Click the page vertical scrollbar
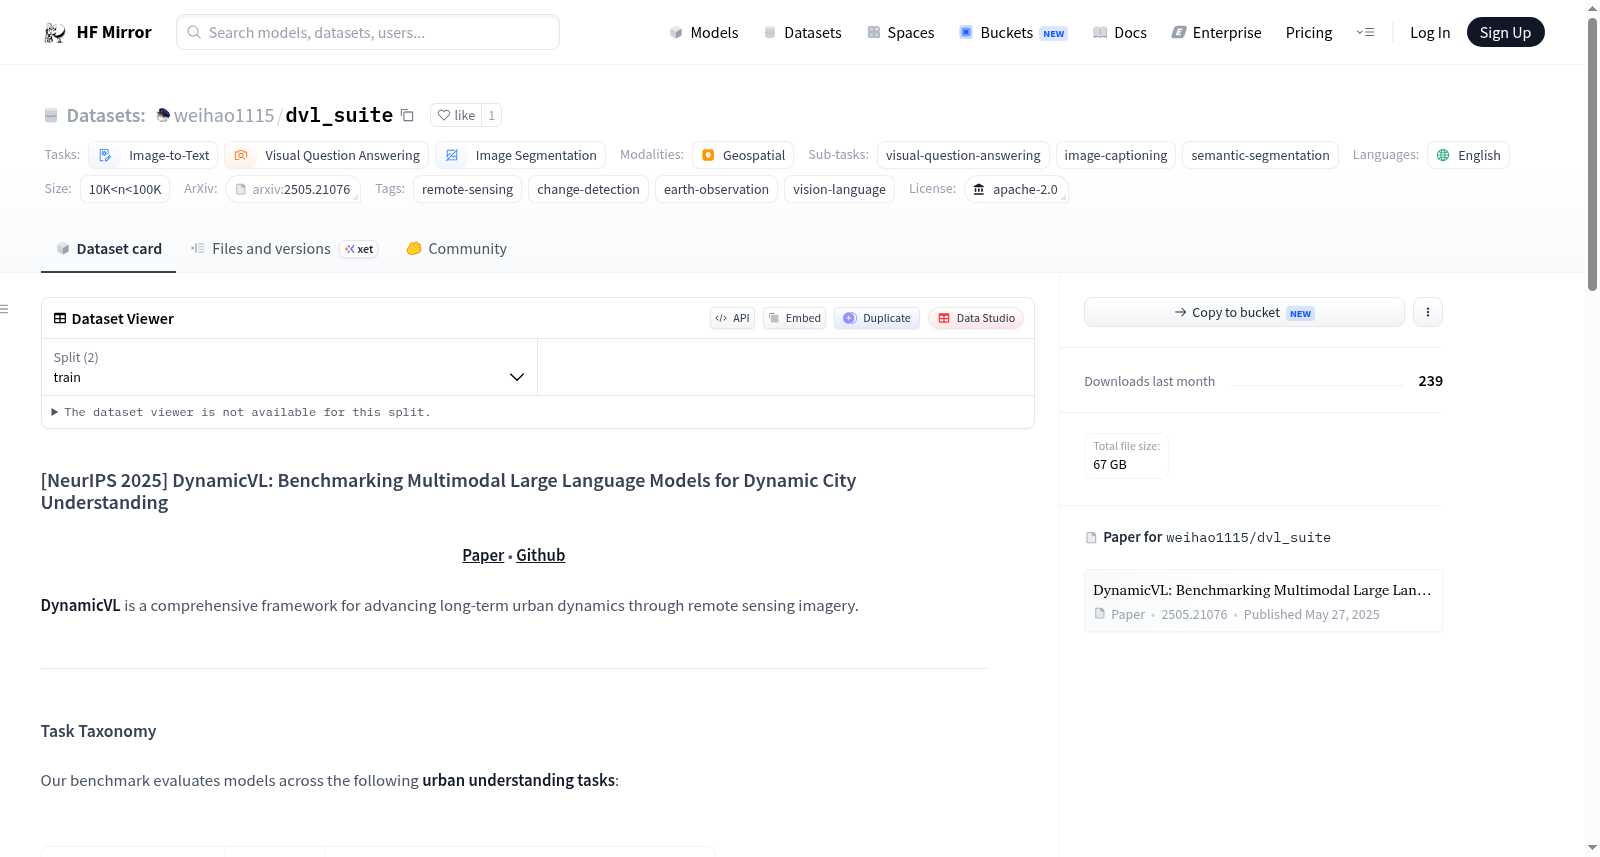The height and width of the screenshot is (857, 1600). point(1593,155)
